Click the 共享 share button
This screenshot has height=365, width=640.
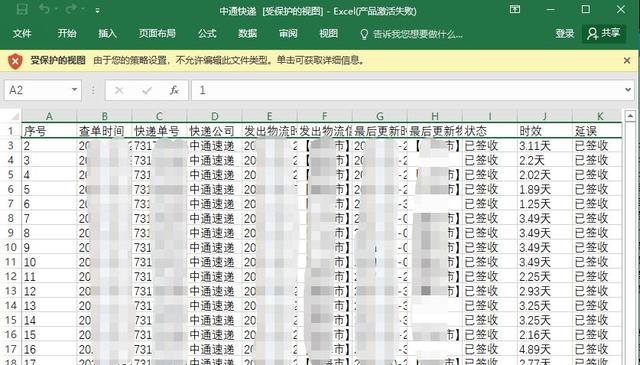pyautogui.click(x=604, y=33)
